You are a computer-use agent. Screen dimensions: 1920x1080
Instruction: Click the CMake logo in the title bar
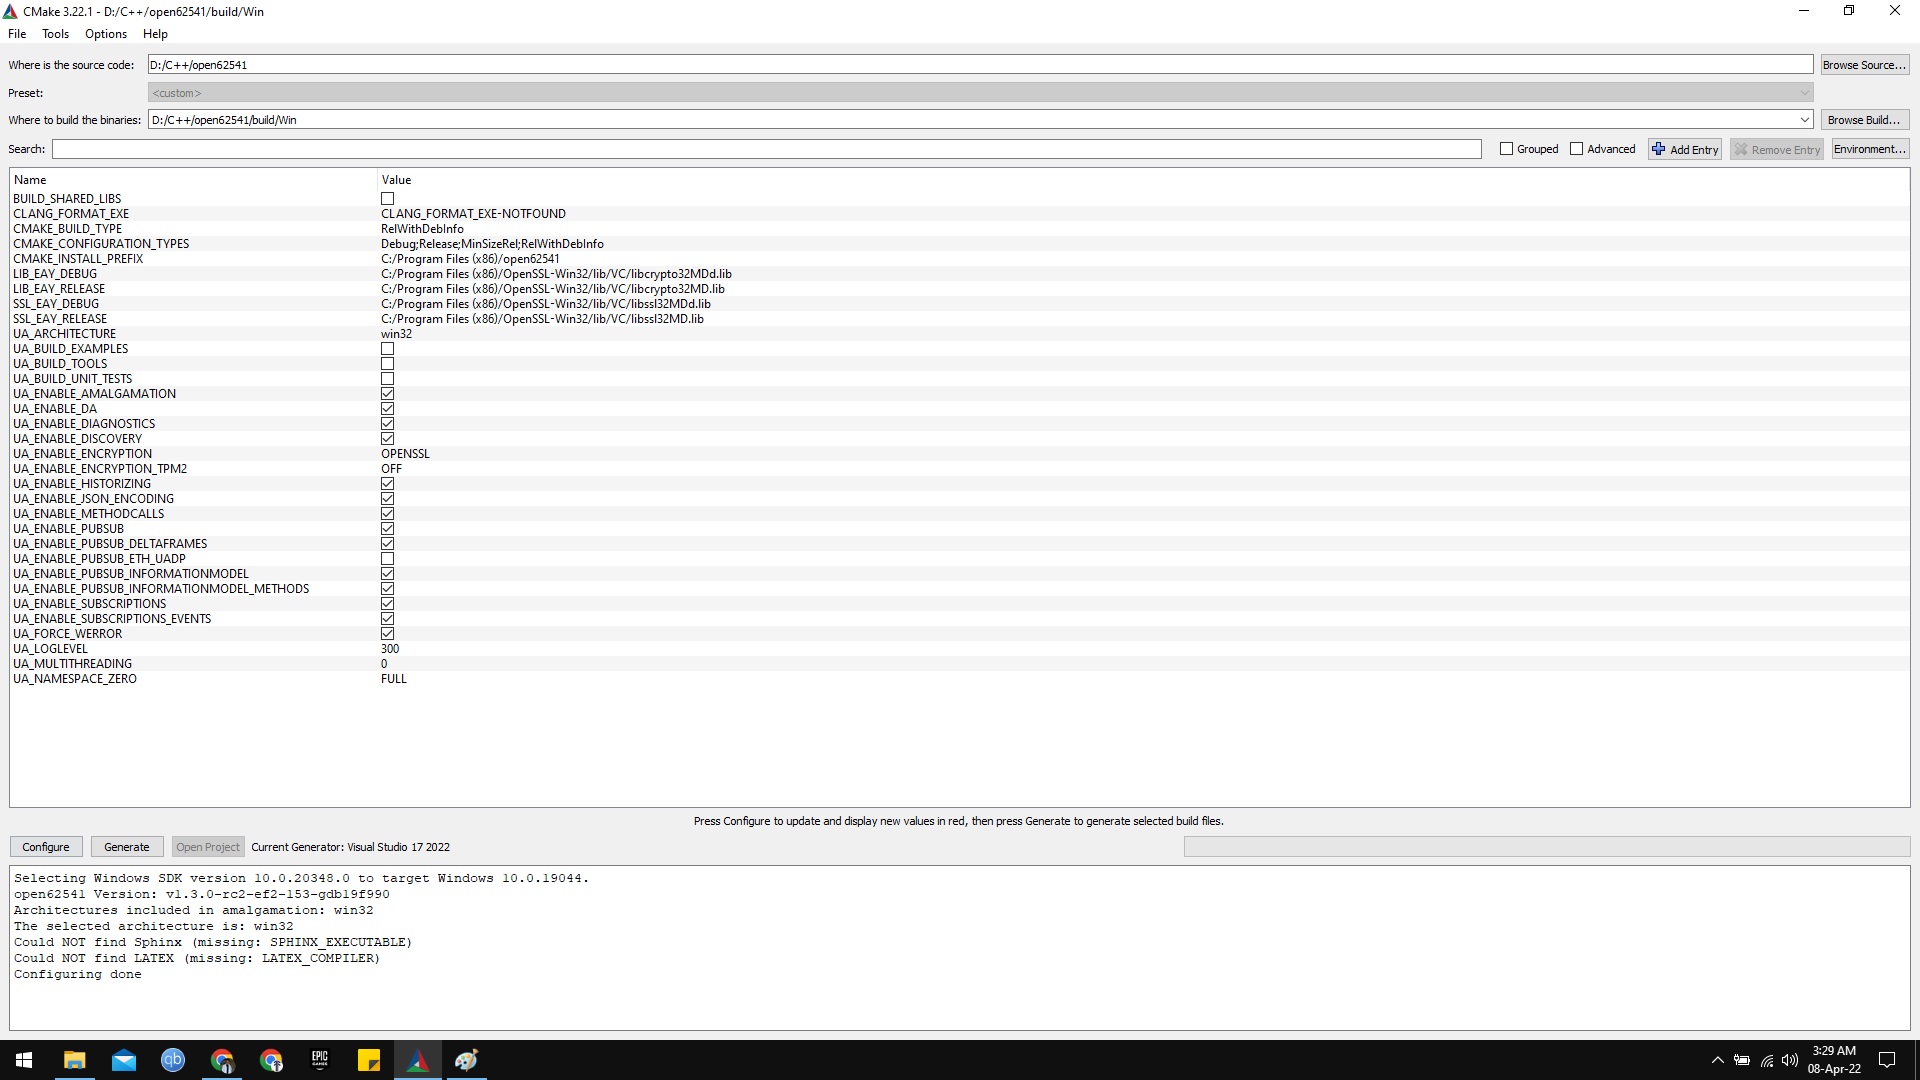tap(10, 10)
